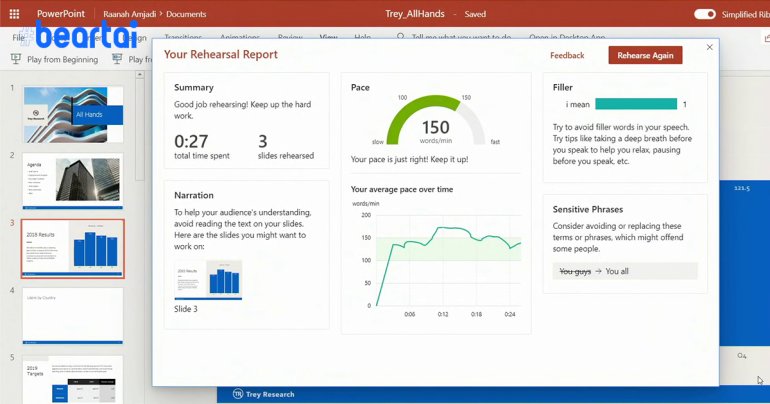Open the app launcher waffle icon
Image resolution: width=770 pixels, height=404 pixels.
(x=14, y=14)
